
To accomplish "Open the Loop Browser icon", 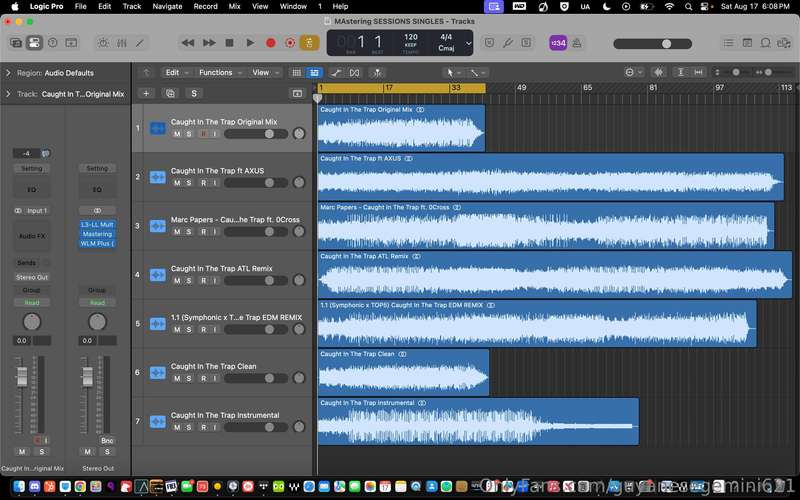I will click(x=765, y=43).
